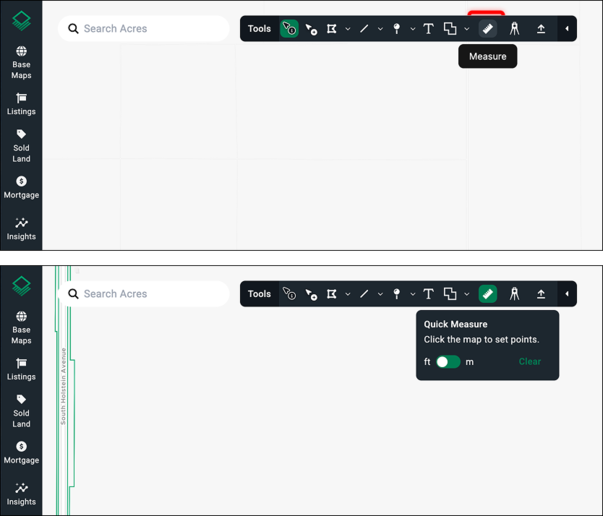Click the upload icon in the Measure tooltip view
The image size is (603, 516).
pyautogui.click(x=541, y=28)
